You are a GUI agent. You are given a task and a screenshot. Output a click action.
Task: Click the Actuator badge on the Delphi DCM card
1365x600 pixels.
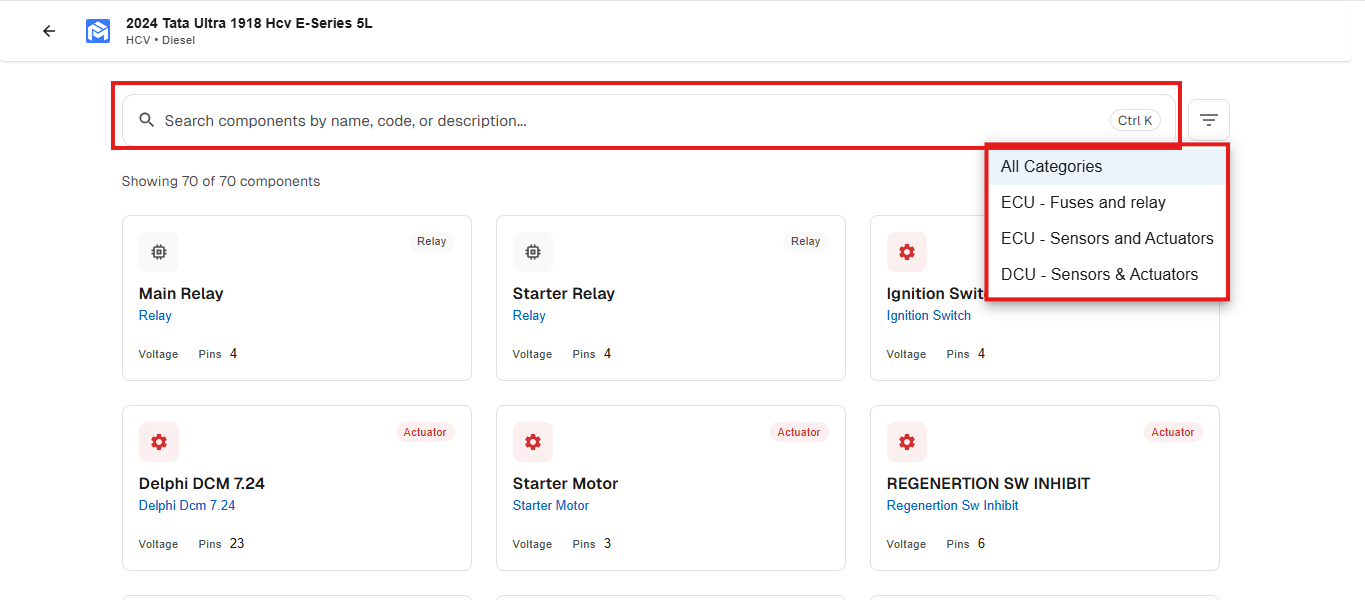(x=424, y=432)
